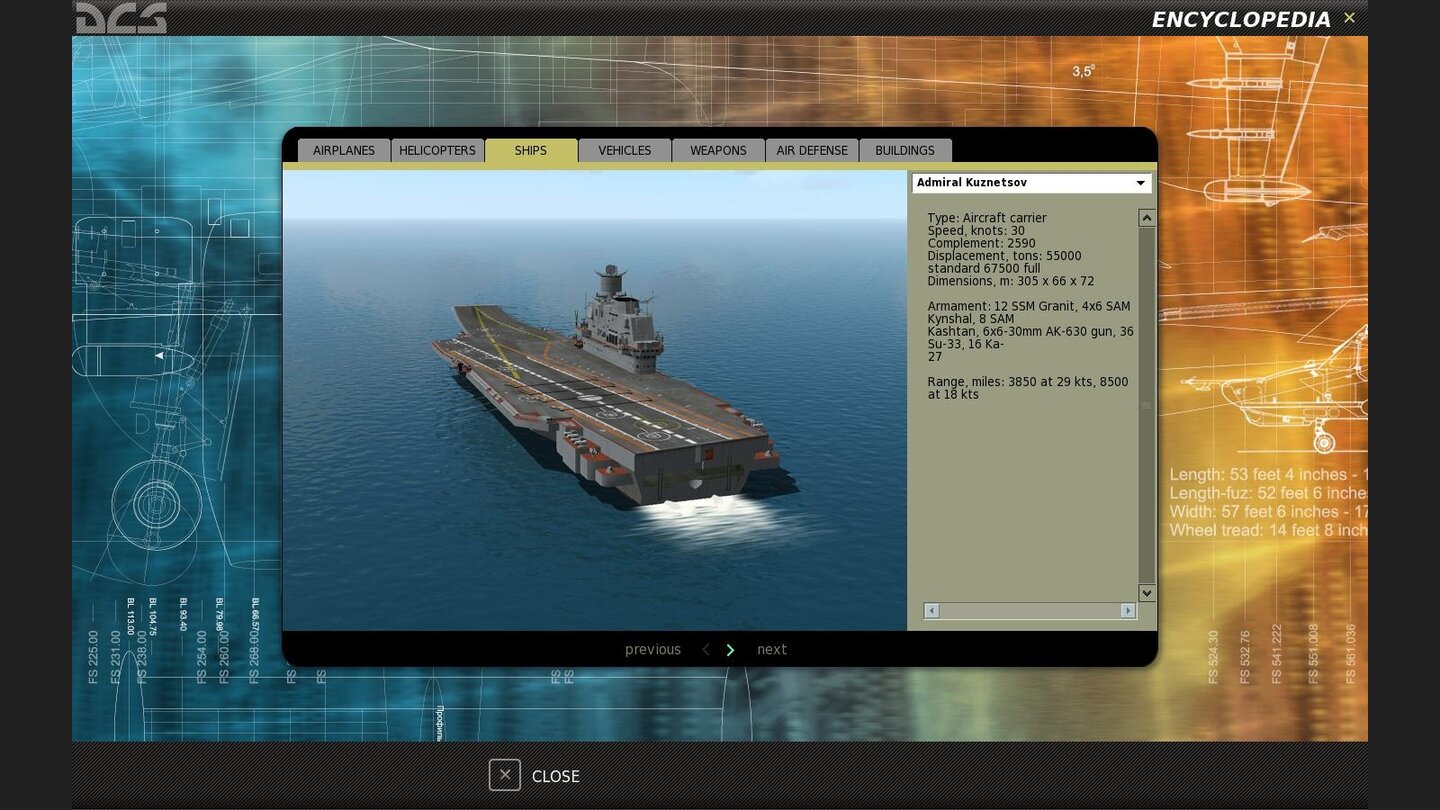Click the 'next' text link
Viewport: 1440px width, 810px height.
click(x=772, y=650)
